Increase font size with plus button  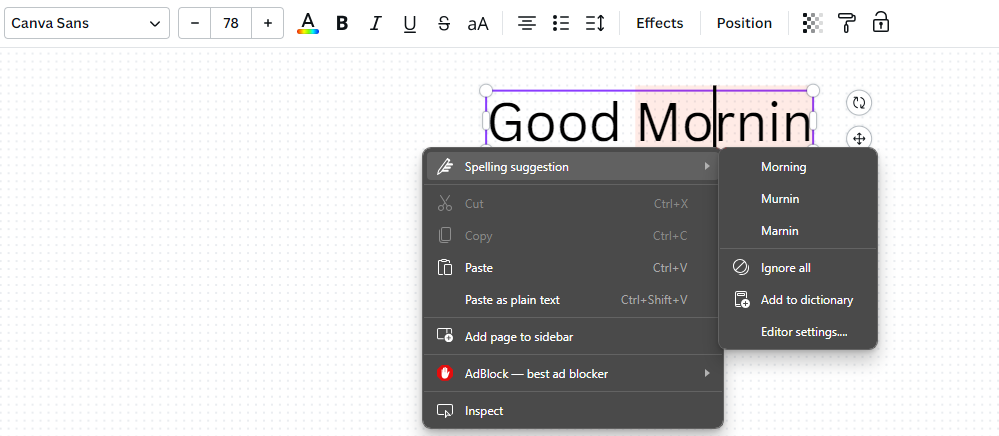(268, 24)
